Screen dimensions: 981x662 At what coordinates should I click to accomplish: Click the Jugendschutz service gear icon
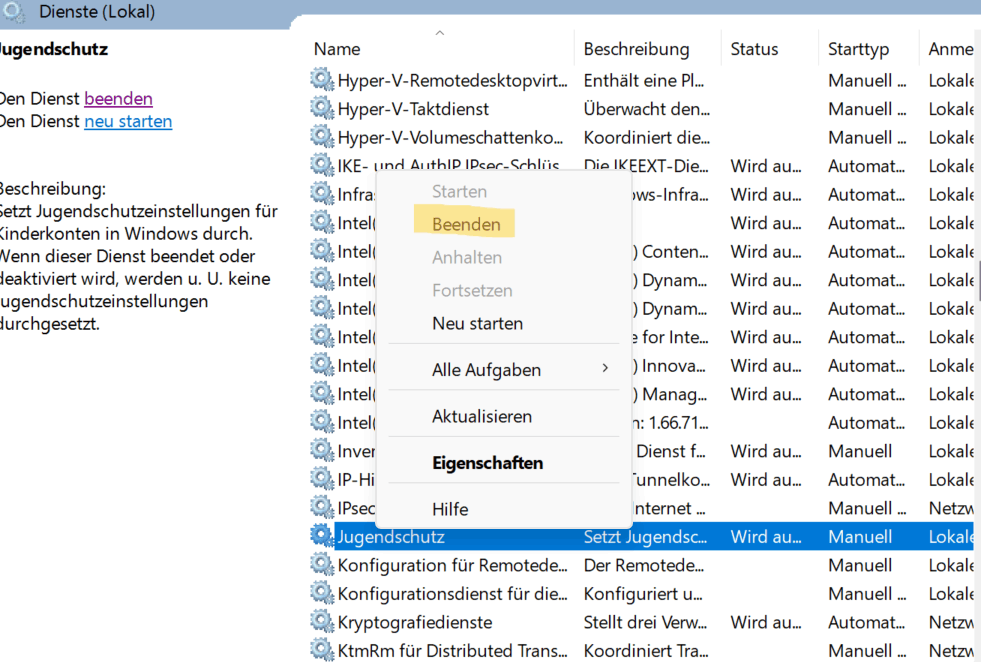point(322,536)
